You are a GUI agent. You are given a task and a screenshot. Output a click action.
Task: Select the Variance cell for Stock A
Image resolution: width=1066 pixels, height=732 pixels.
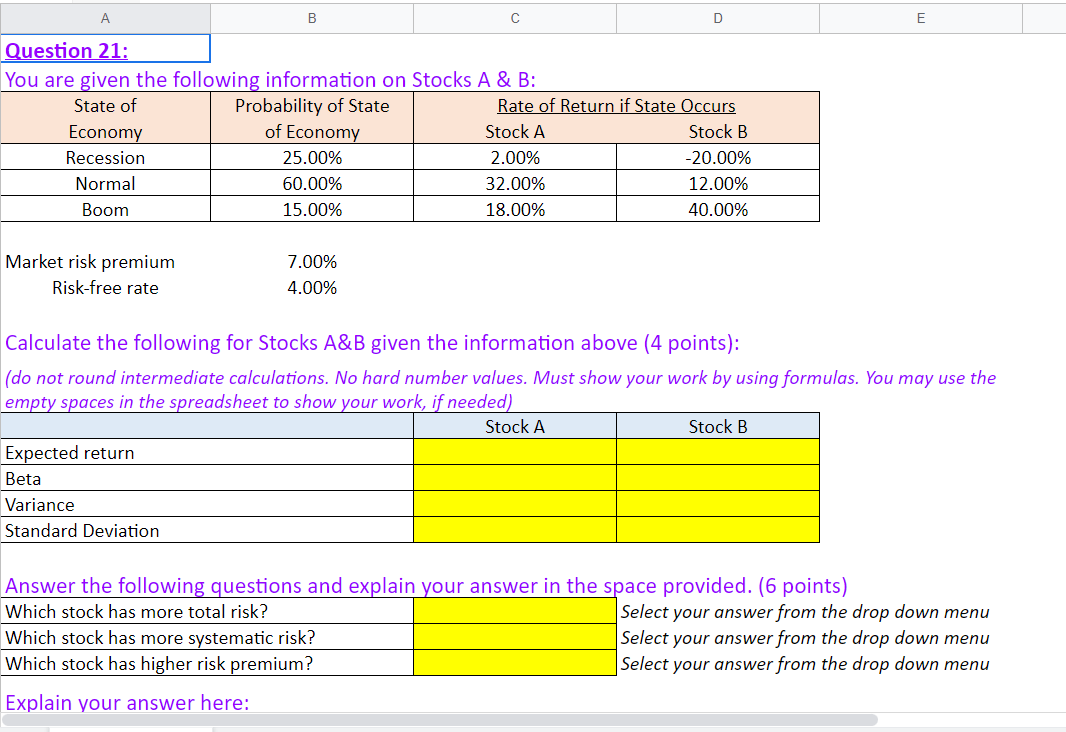click(x=515, y=504)
